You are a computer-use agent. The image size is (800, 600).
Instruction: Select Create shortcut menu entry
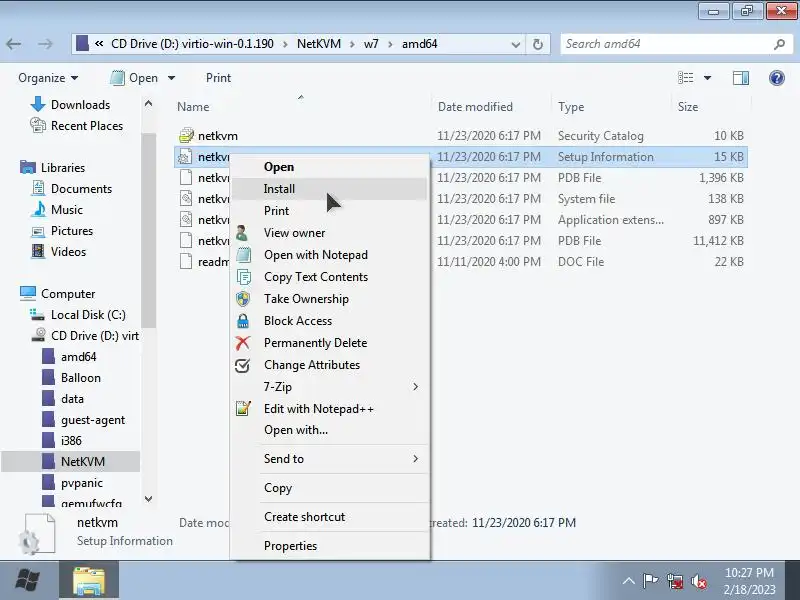pyautogui.click(x=329, y=517)
